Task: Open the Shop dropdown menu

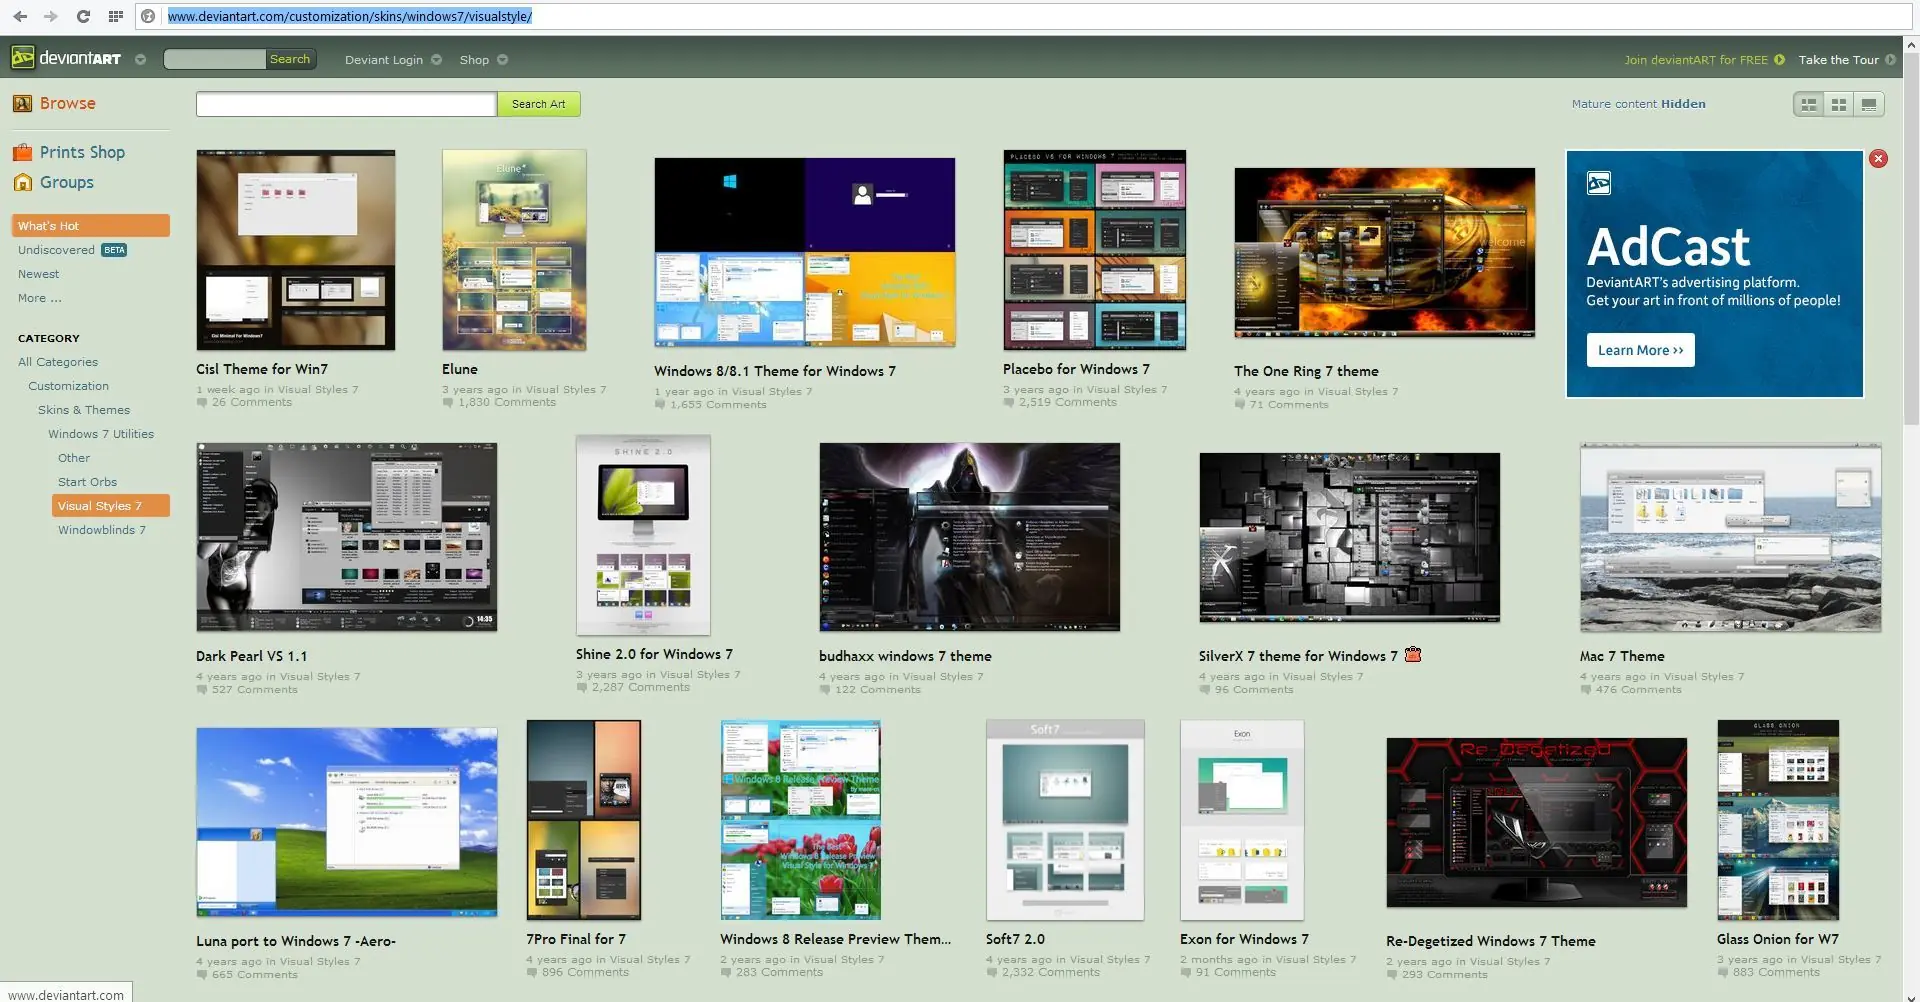Action: (x=483, y=60)
